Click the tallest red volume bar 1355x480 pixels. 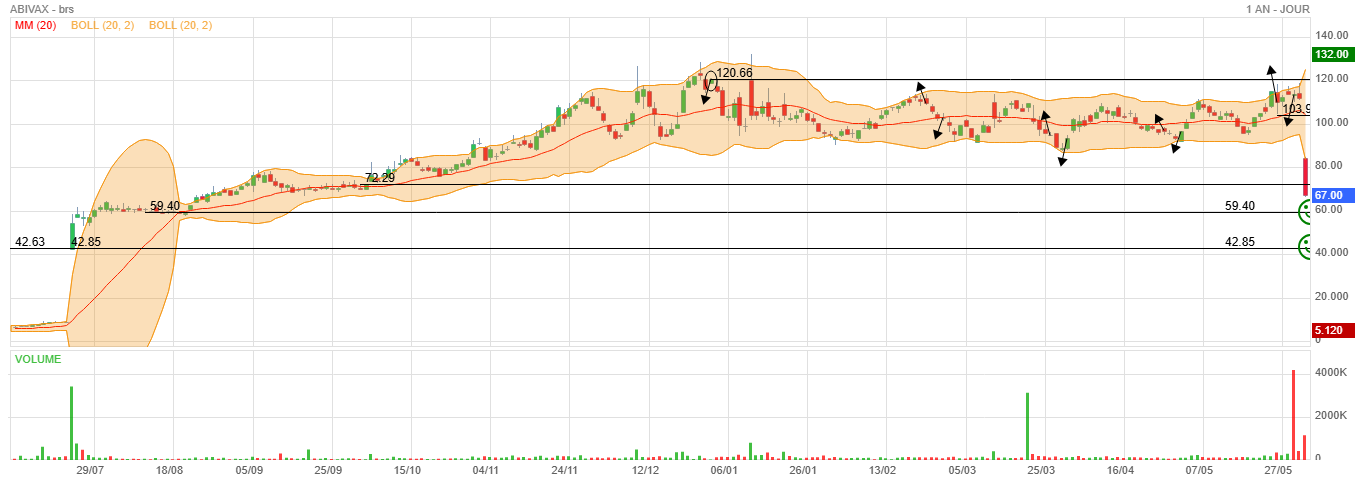(x=1293, y=414)
